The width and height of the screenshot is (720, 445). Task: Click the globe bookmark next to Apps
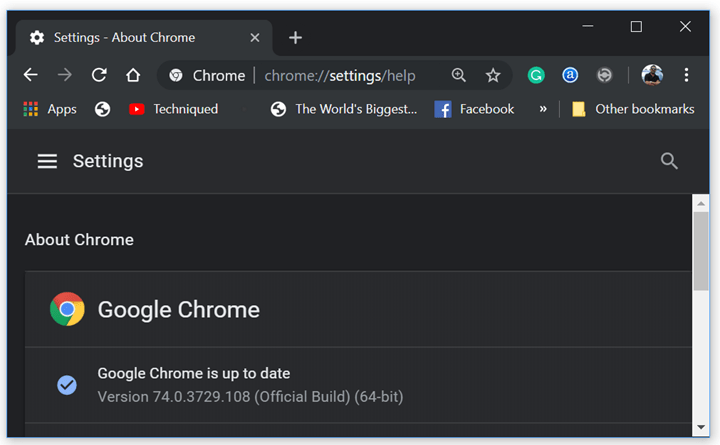pos(102,109)
